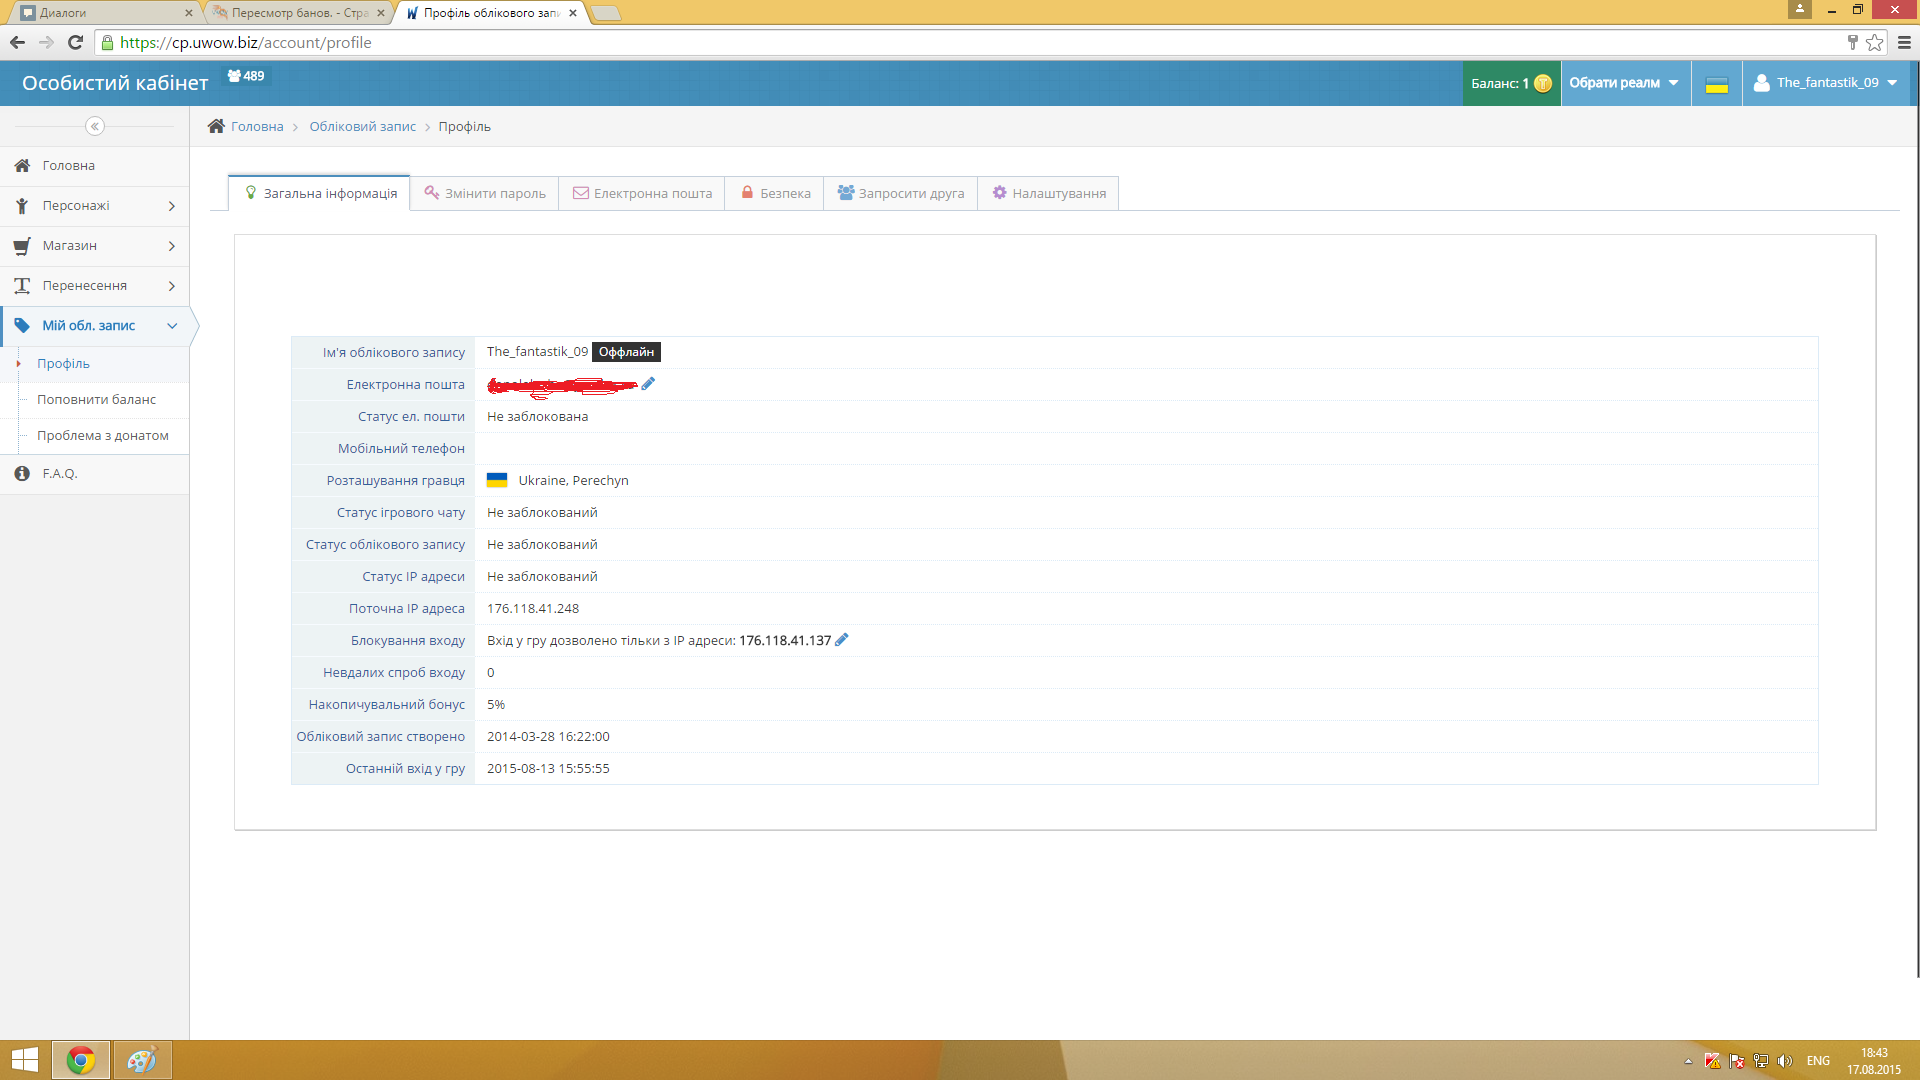Image resolution: width=1920 pixels, height=1080 pixels.
Task: Bookmark page with star icon
Action: [1874, 42]
